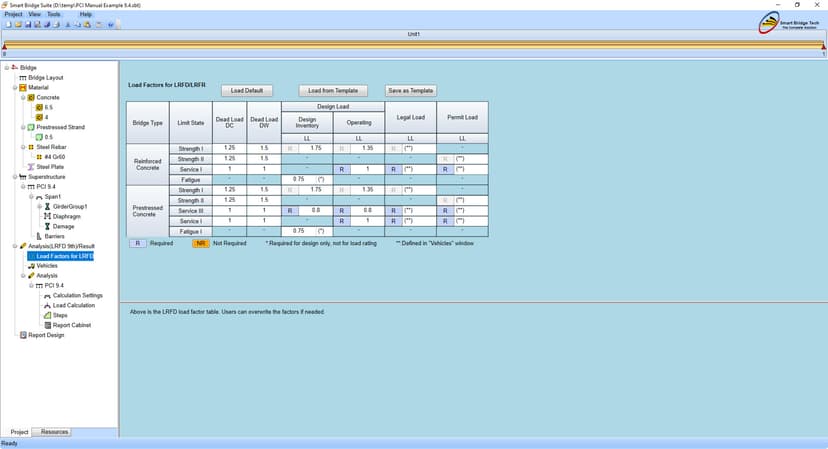Open the Tools menu
Viewport: 828px width, 449px height.
point(54,14)
